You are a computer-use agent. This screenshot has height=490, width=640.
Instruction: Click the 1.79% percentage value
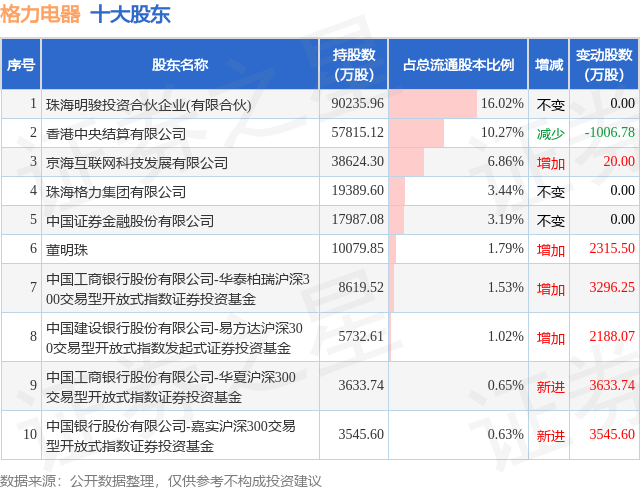click(x=505, y=248)
